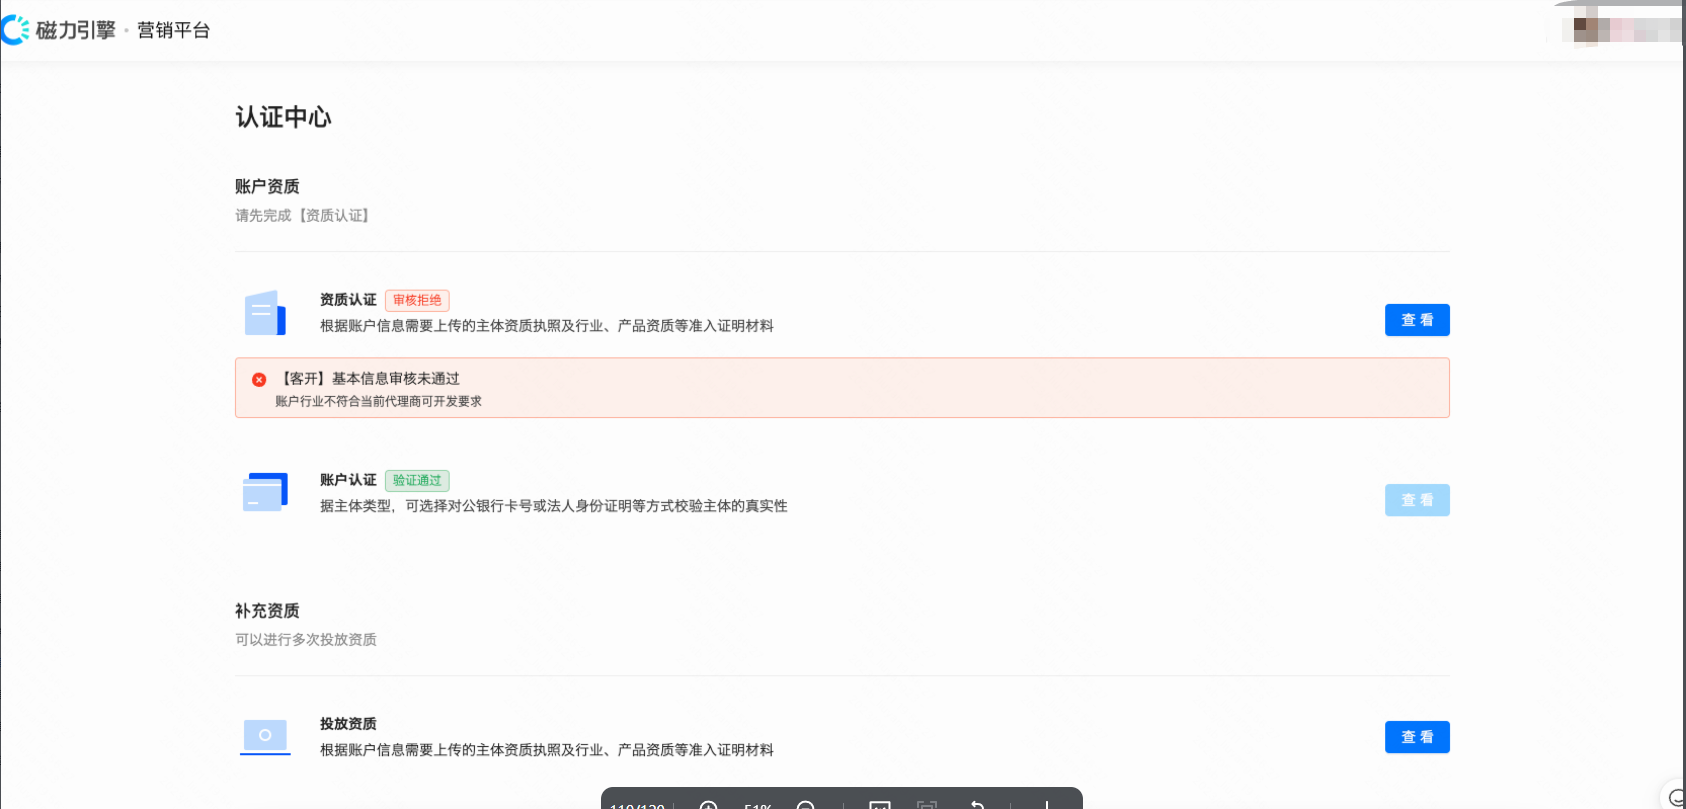Zoom out with the minus magnifier icon
The width and height of the screenshot is (1686, 809).
pos(806,805)
